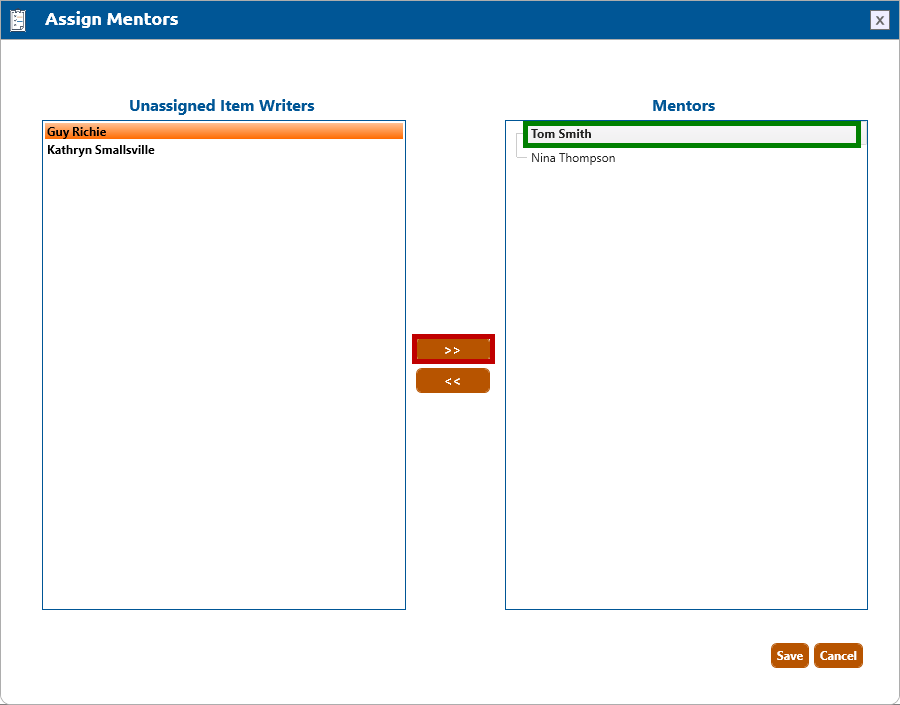Screen dimensions: 900x705
Task: Close the Assign Mentors dialog
Action: click(879, 20)
